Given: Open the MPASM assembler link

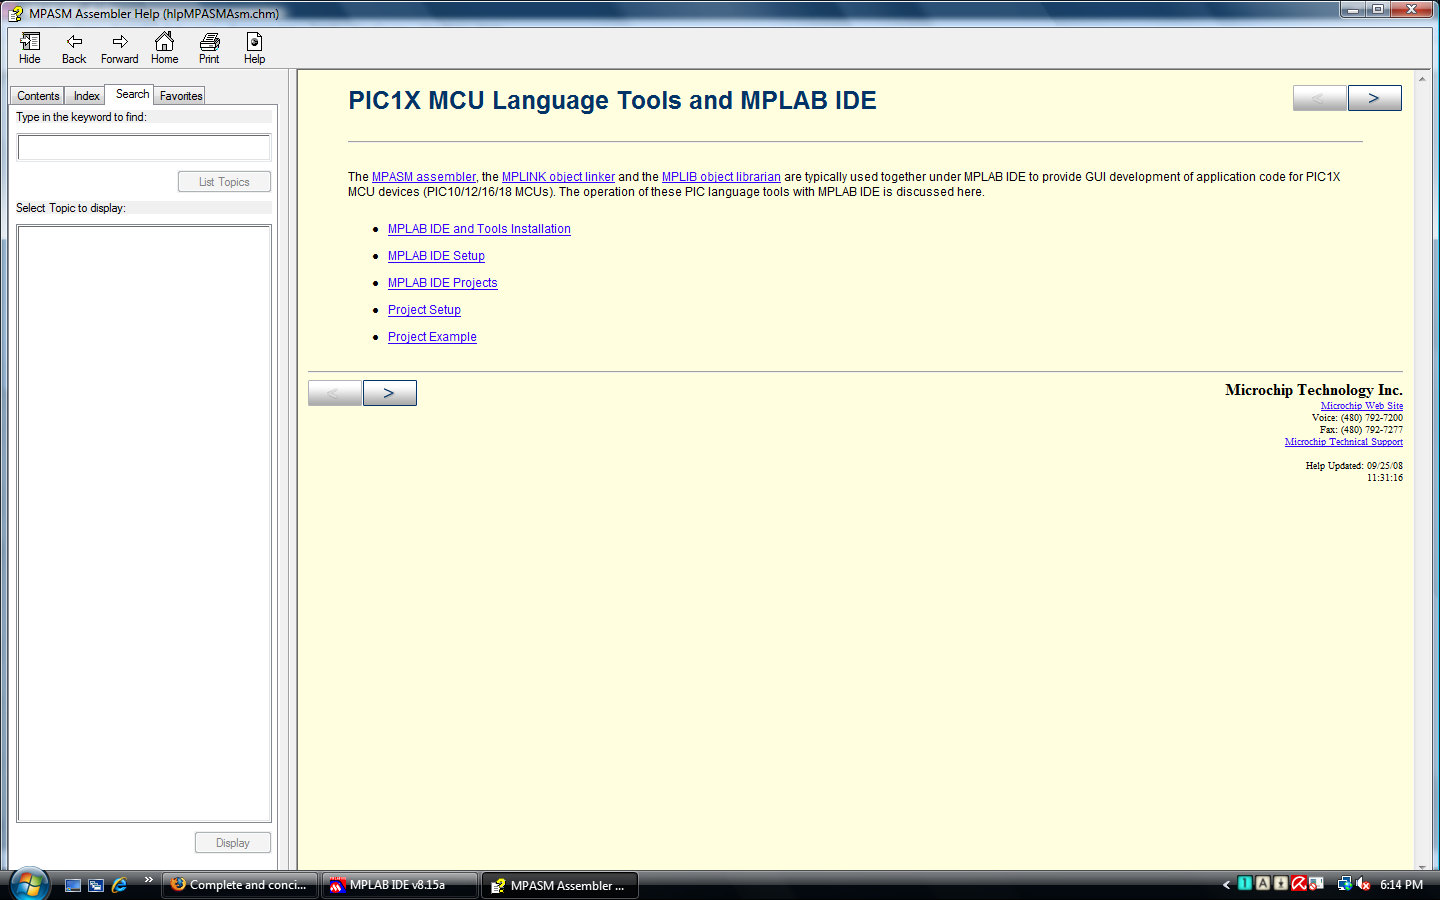Looking at the screenshot, I should [424, 177].
